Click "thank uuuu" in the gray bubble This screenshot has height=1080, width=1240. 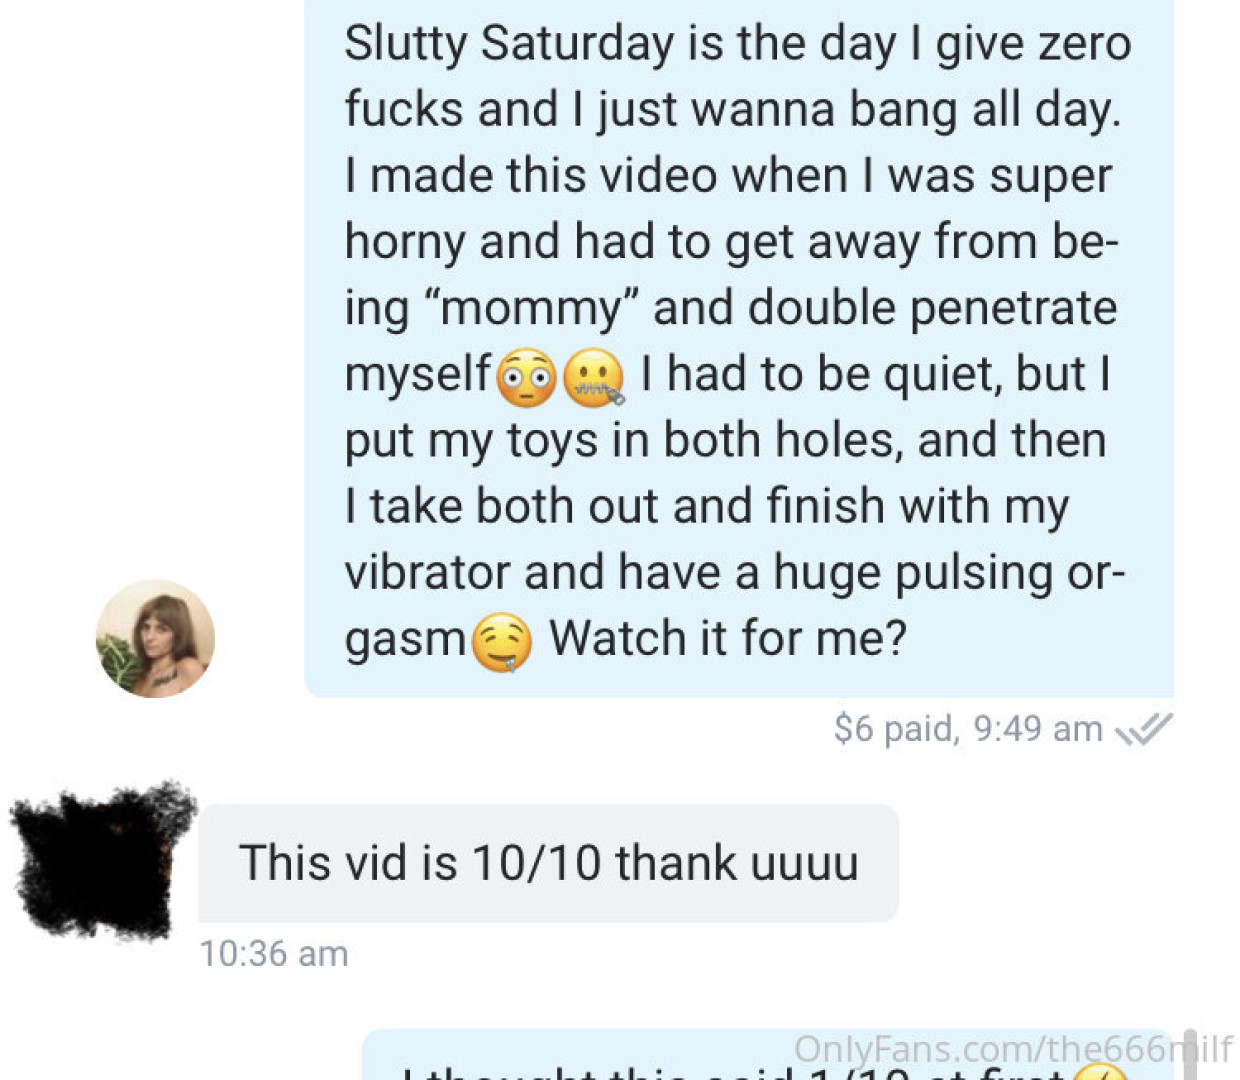point(736,863)
